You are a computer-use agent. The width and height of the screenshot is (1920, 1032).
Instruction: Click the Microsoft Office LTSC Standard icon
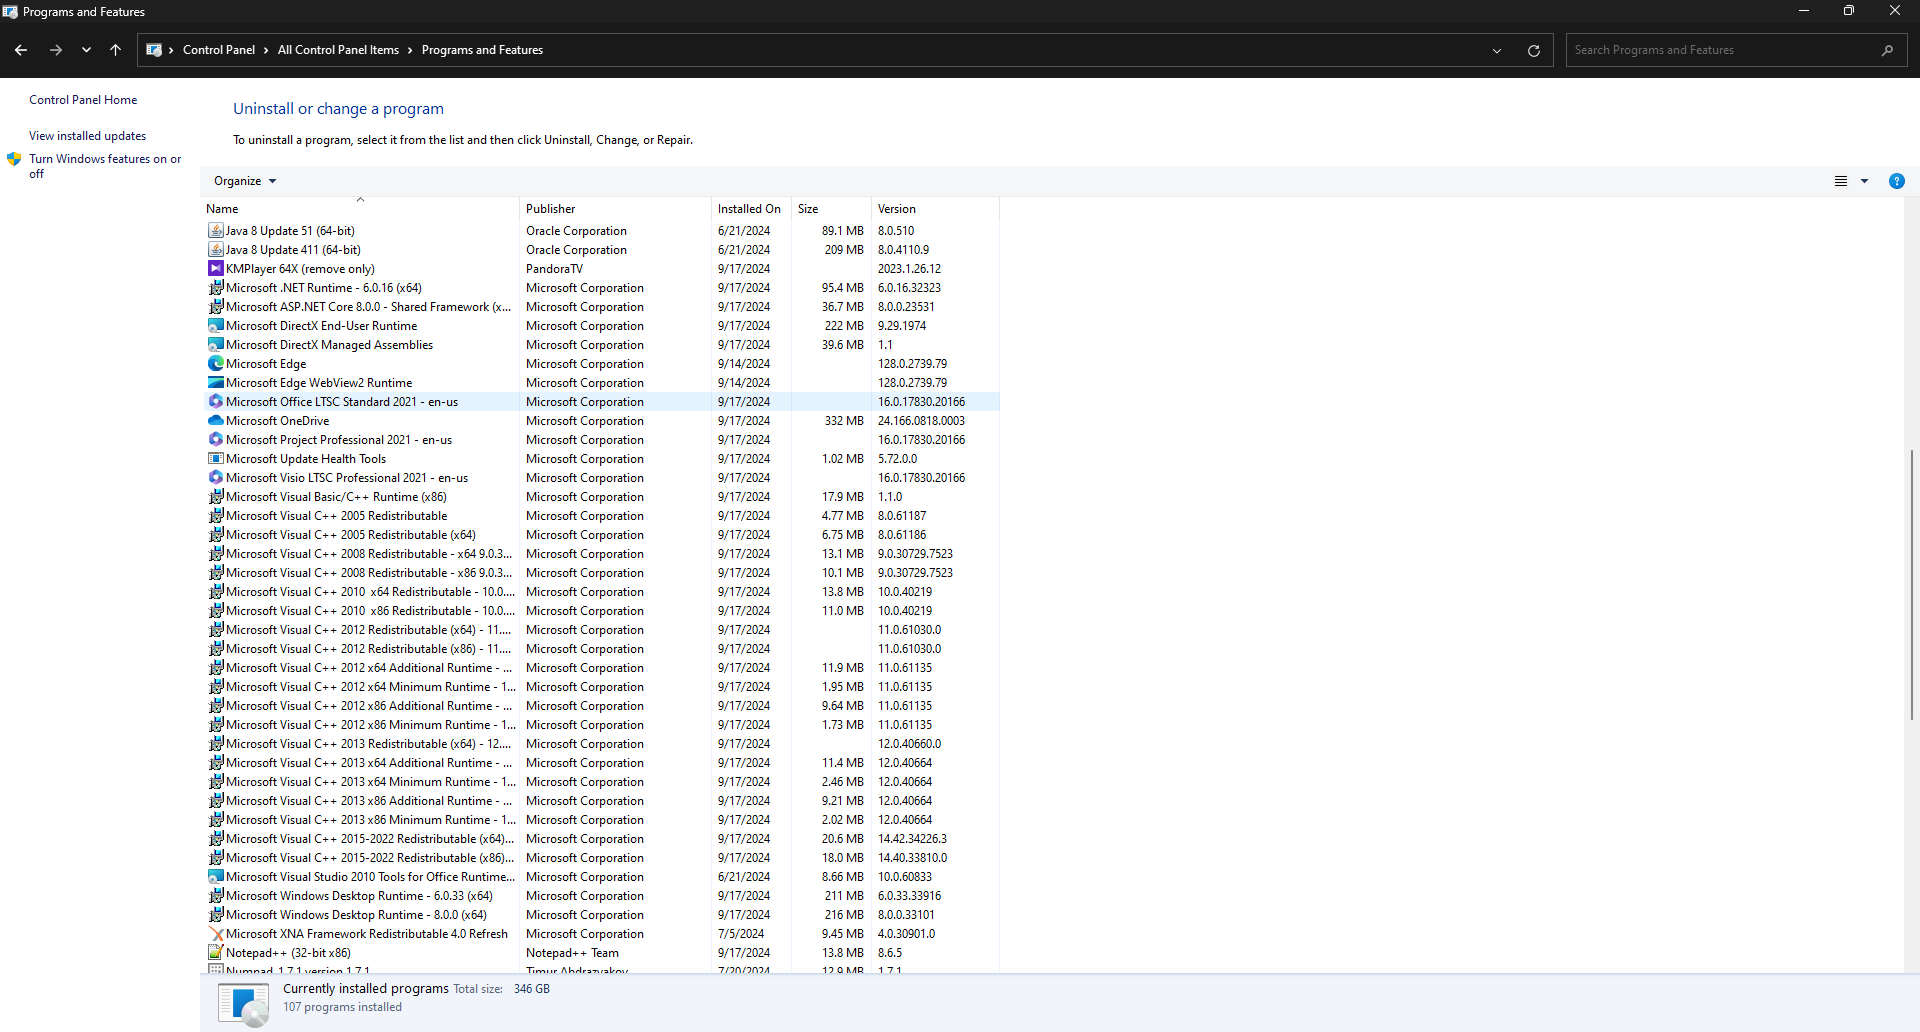coord(215,402)
